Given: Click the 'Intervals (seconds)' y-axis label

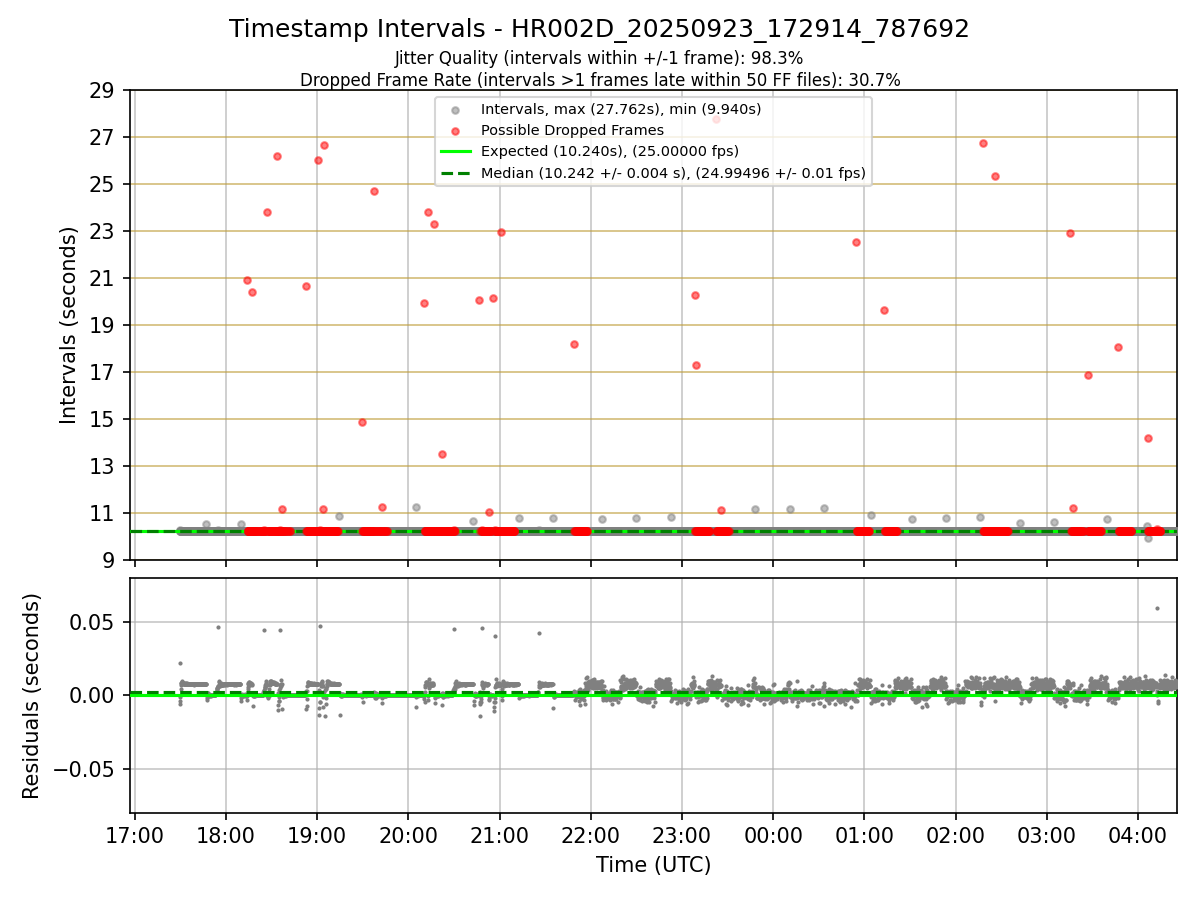Looking at the screenshot, I should click(x=68, y=325).
